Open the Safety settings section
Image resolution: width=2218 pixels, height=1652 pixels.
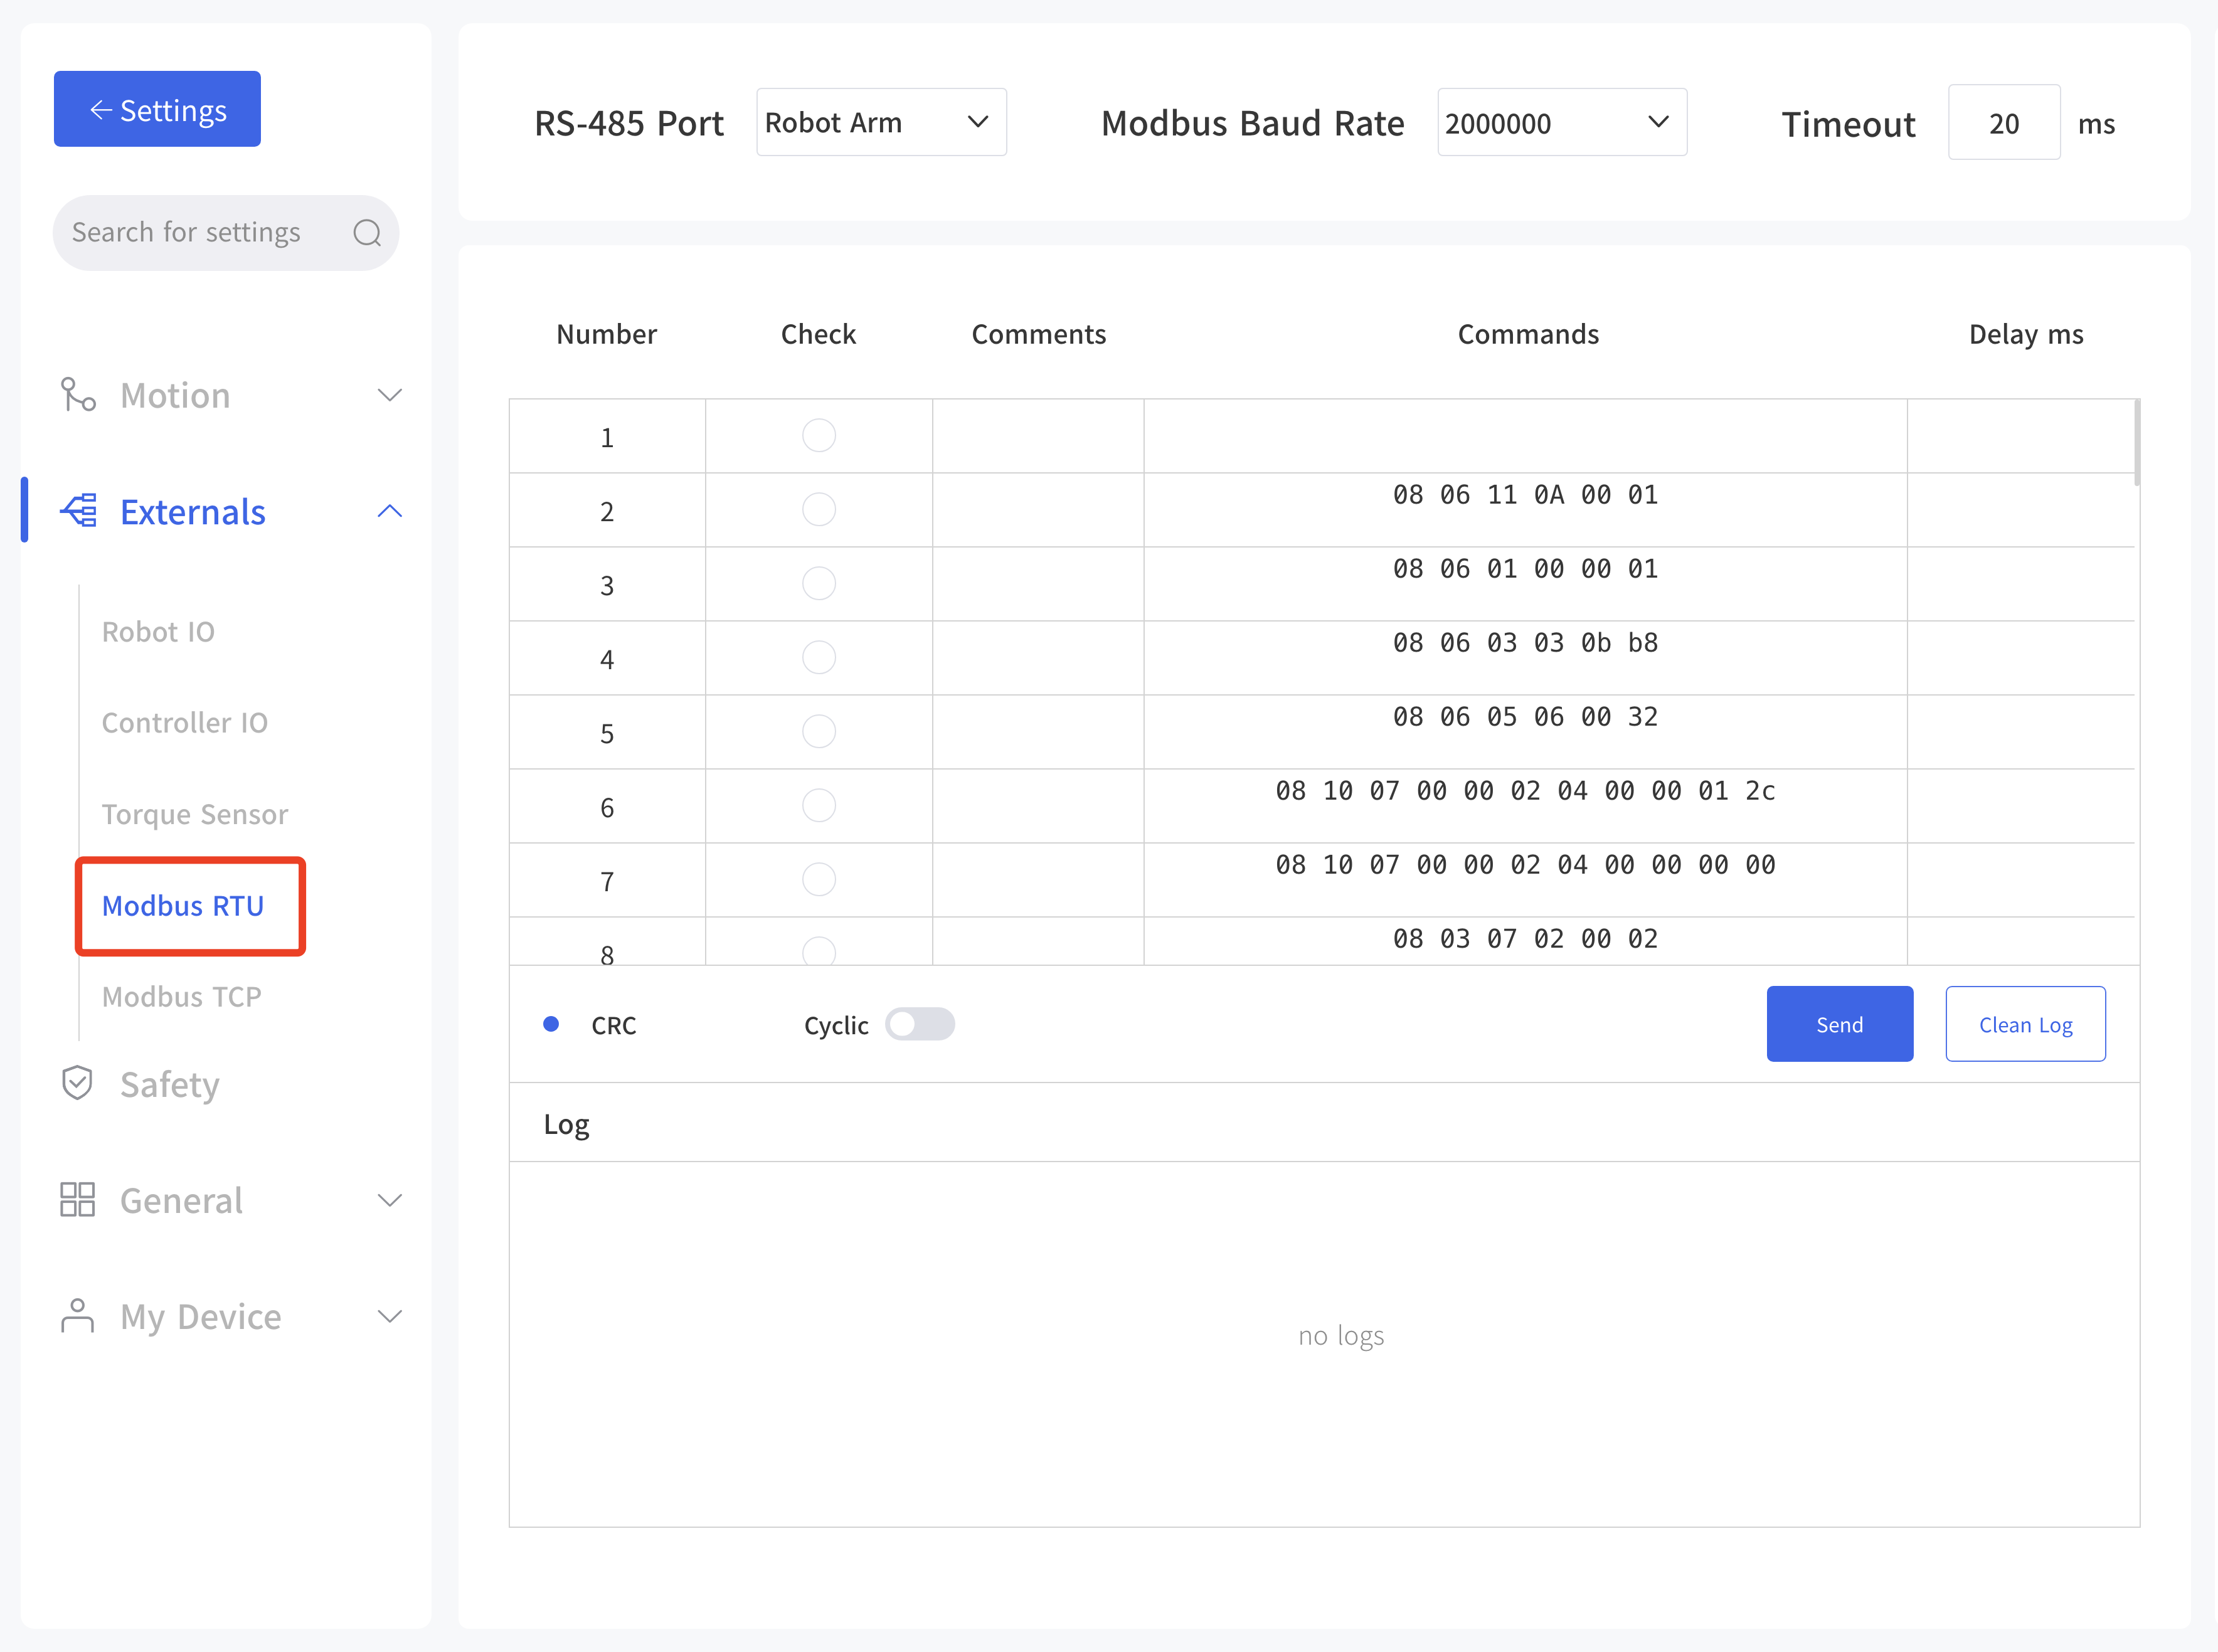169,1084
